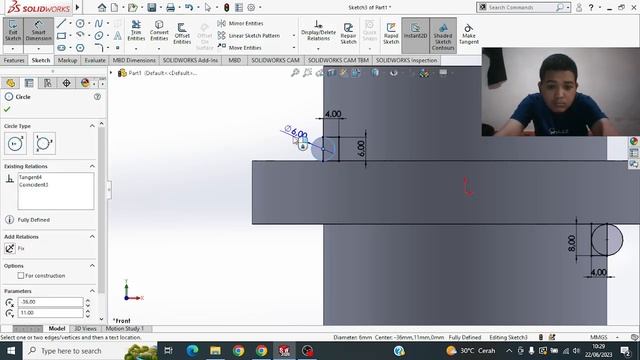Open the ConfigurationManager tab icon
This screenshot has height=360, width=640.
[47, 83]
